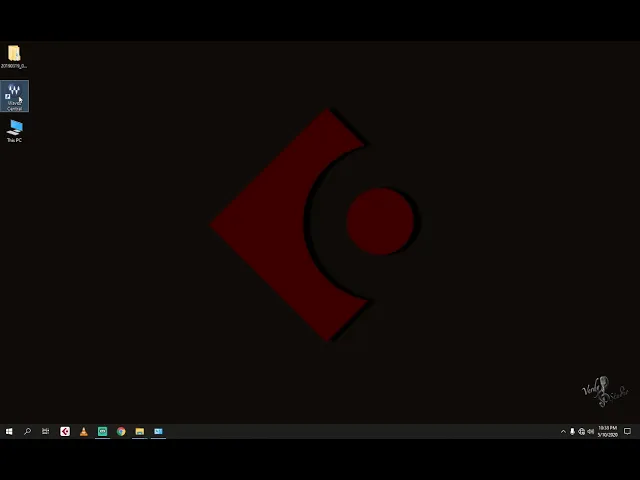The height and width of the screenshot is (480, 640).
Task: Open Google Chrome from taskbar
Action: click(x=121, y=431)
